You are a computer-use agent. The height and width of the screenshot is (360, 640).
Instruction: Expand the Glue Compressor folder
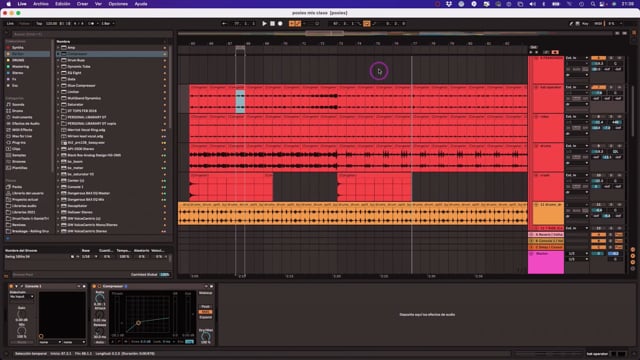pyautogui.click(x=58, y=86)
